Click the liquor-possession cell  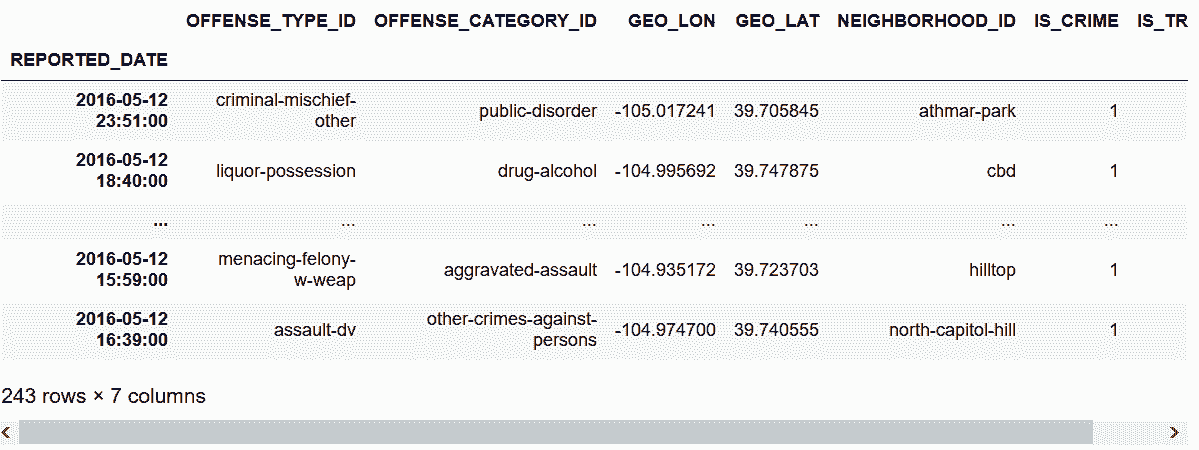[286, 171]
